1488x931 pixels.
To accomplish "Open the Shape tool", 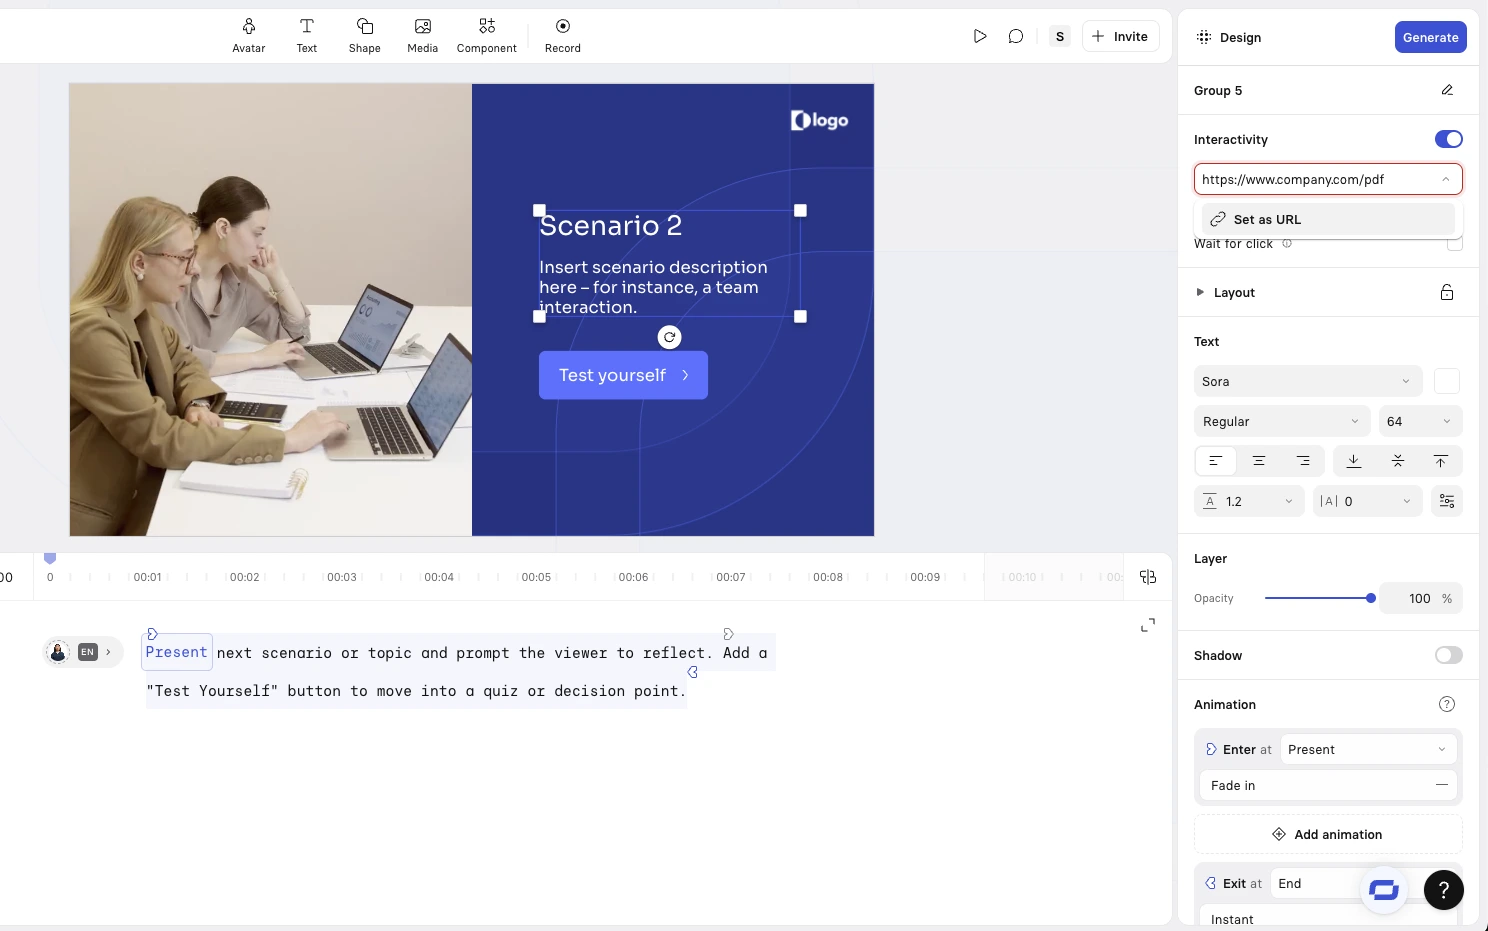I will [x=365, y=36].
